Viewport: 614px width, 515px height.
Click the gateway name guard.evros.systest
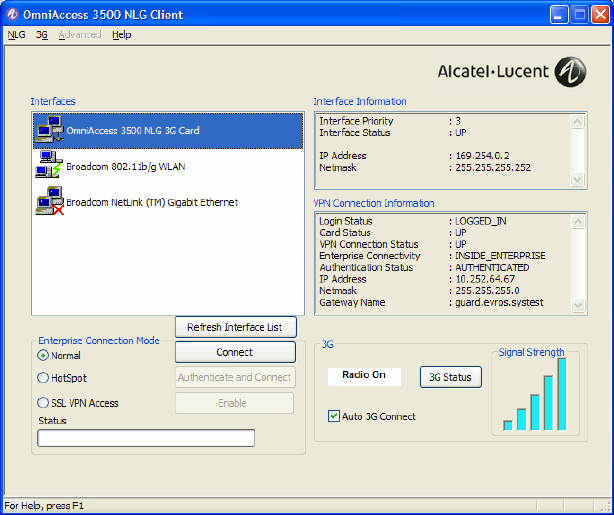[499, 303]
